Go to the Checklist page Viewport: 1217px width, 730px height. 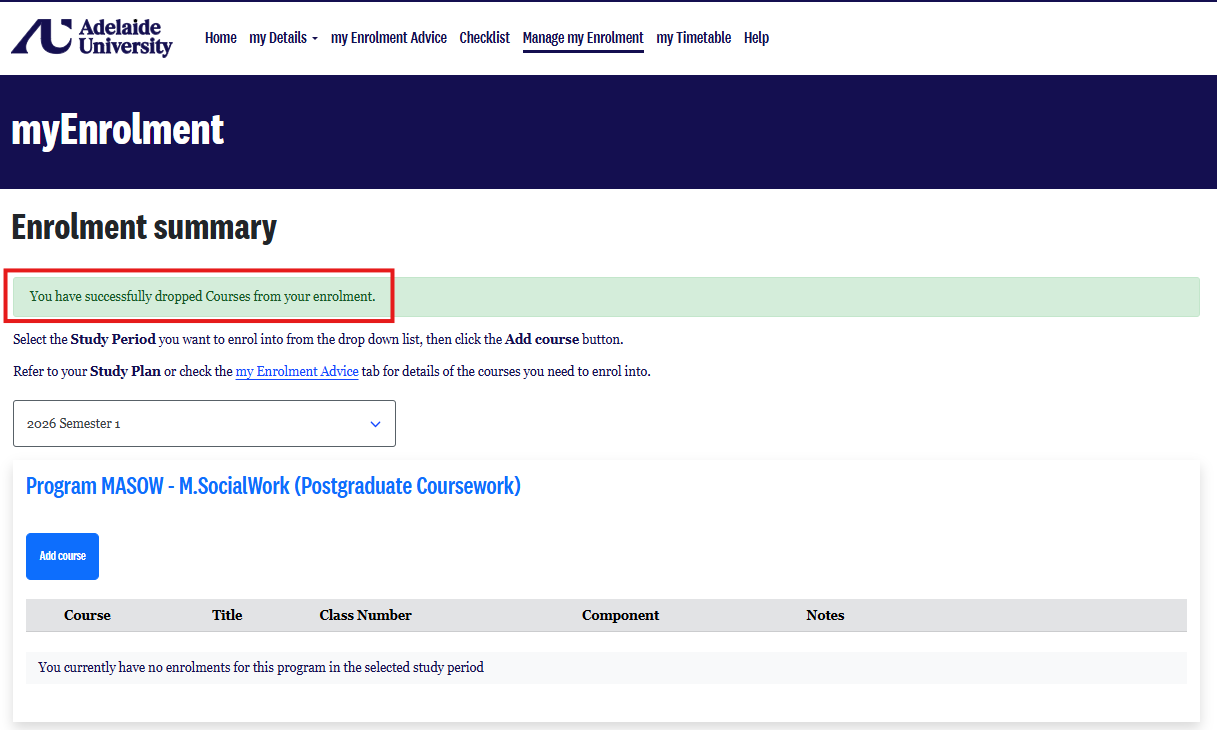(485, 38)
